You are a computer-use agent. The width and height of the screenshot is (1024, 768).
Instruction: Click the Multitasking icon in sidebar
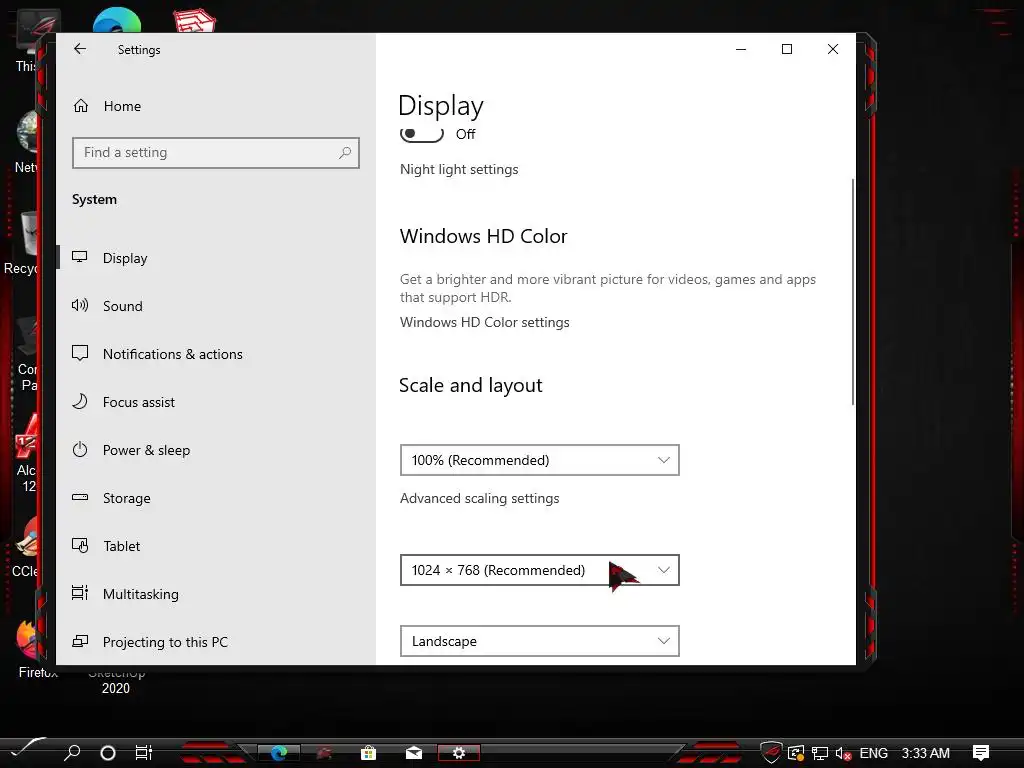(x=80, y=593)
